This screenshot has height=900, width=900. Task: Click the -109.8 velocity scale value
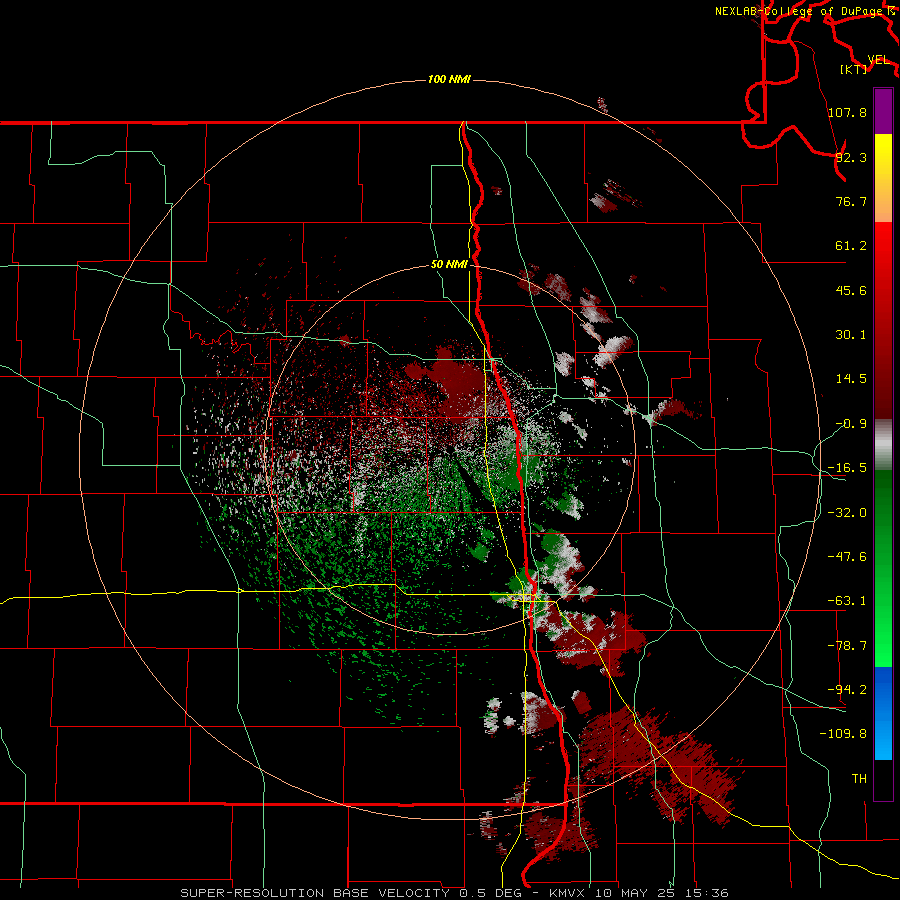843,734
